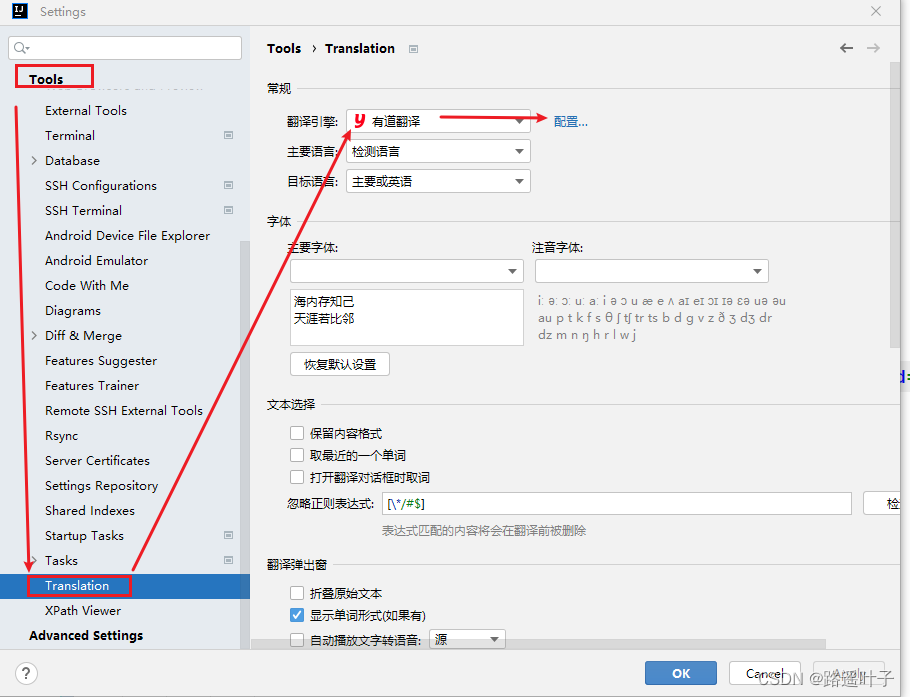Enable 自动播放文字转语音 option
This screenshot has height=697, width=910.
tap(297, 639)
